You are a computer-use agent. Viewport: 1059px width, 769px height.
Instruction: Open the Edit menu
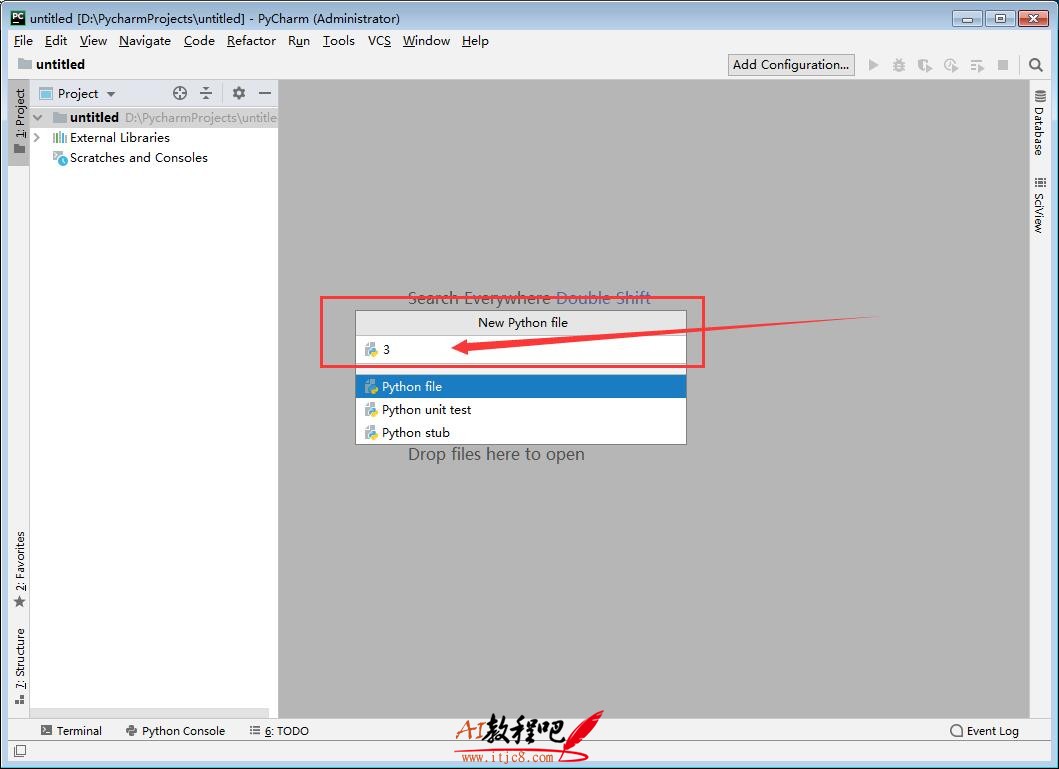[55, 41]
